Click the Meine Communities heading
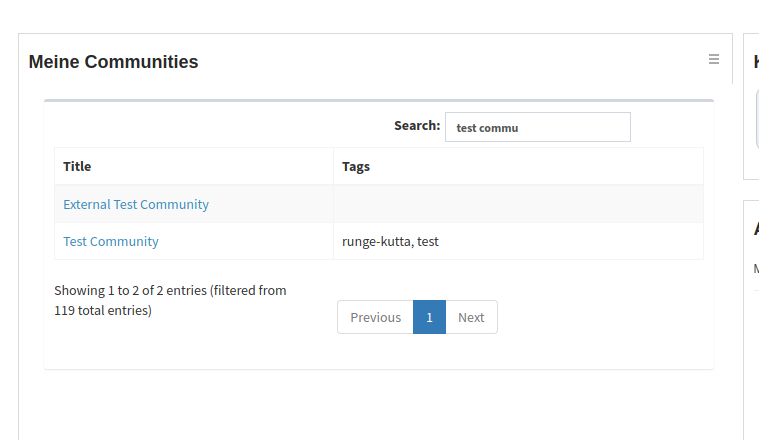The image size is (759, 440). click(113, 62)
